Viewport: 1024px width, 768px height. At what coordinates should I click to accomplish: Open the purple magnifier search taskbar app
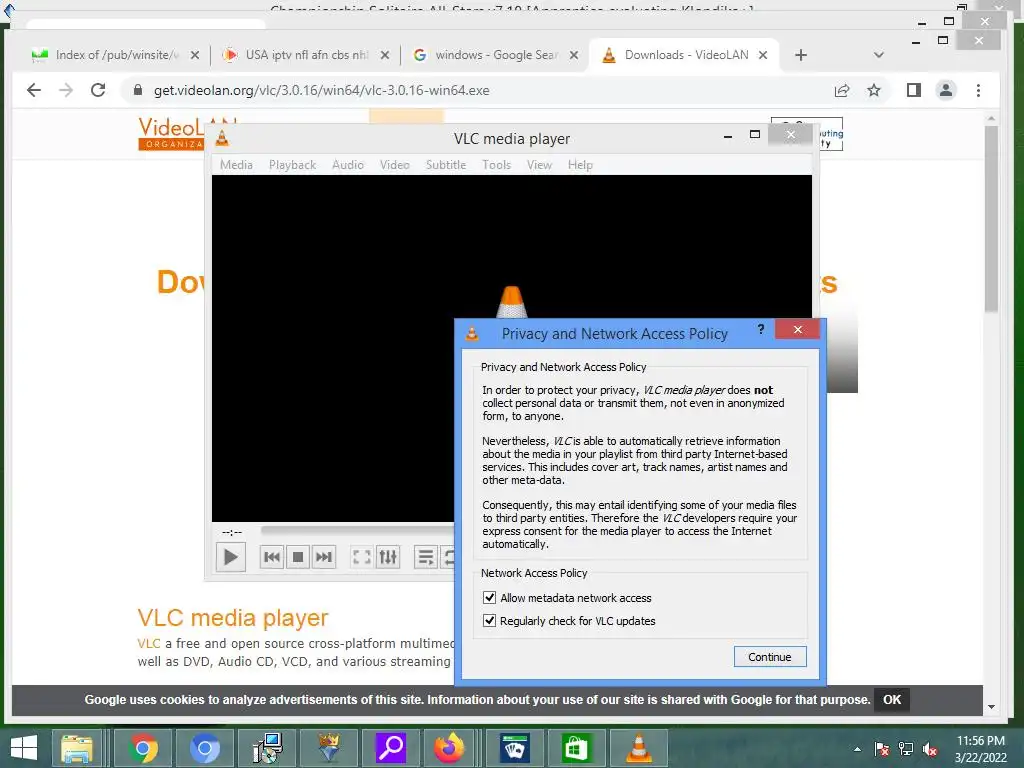(391, 748)
